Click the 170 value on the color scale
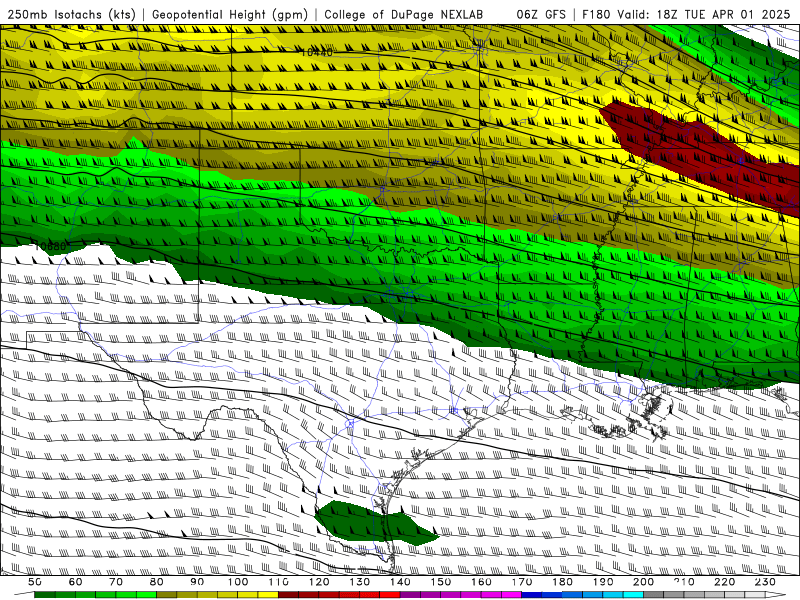This screenshot has height=600, width=800. [x=522, y=582]
